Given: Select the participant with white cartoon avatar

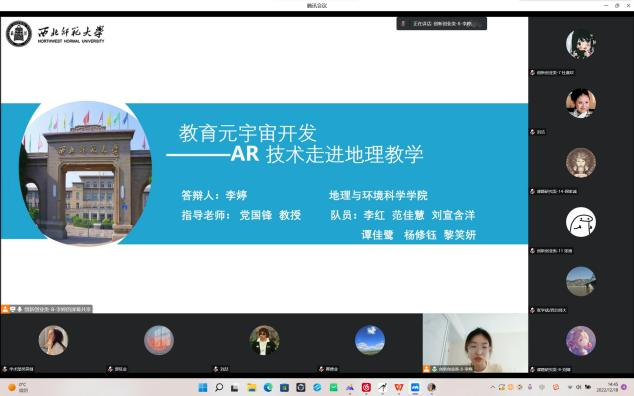Looking at the screenshot, I should click(x=581, y=222).
